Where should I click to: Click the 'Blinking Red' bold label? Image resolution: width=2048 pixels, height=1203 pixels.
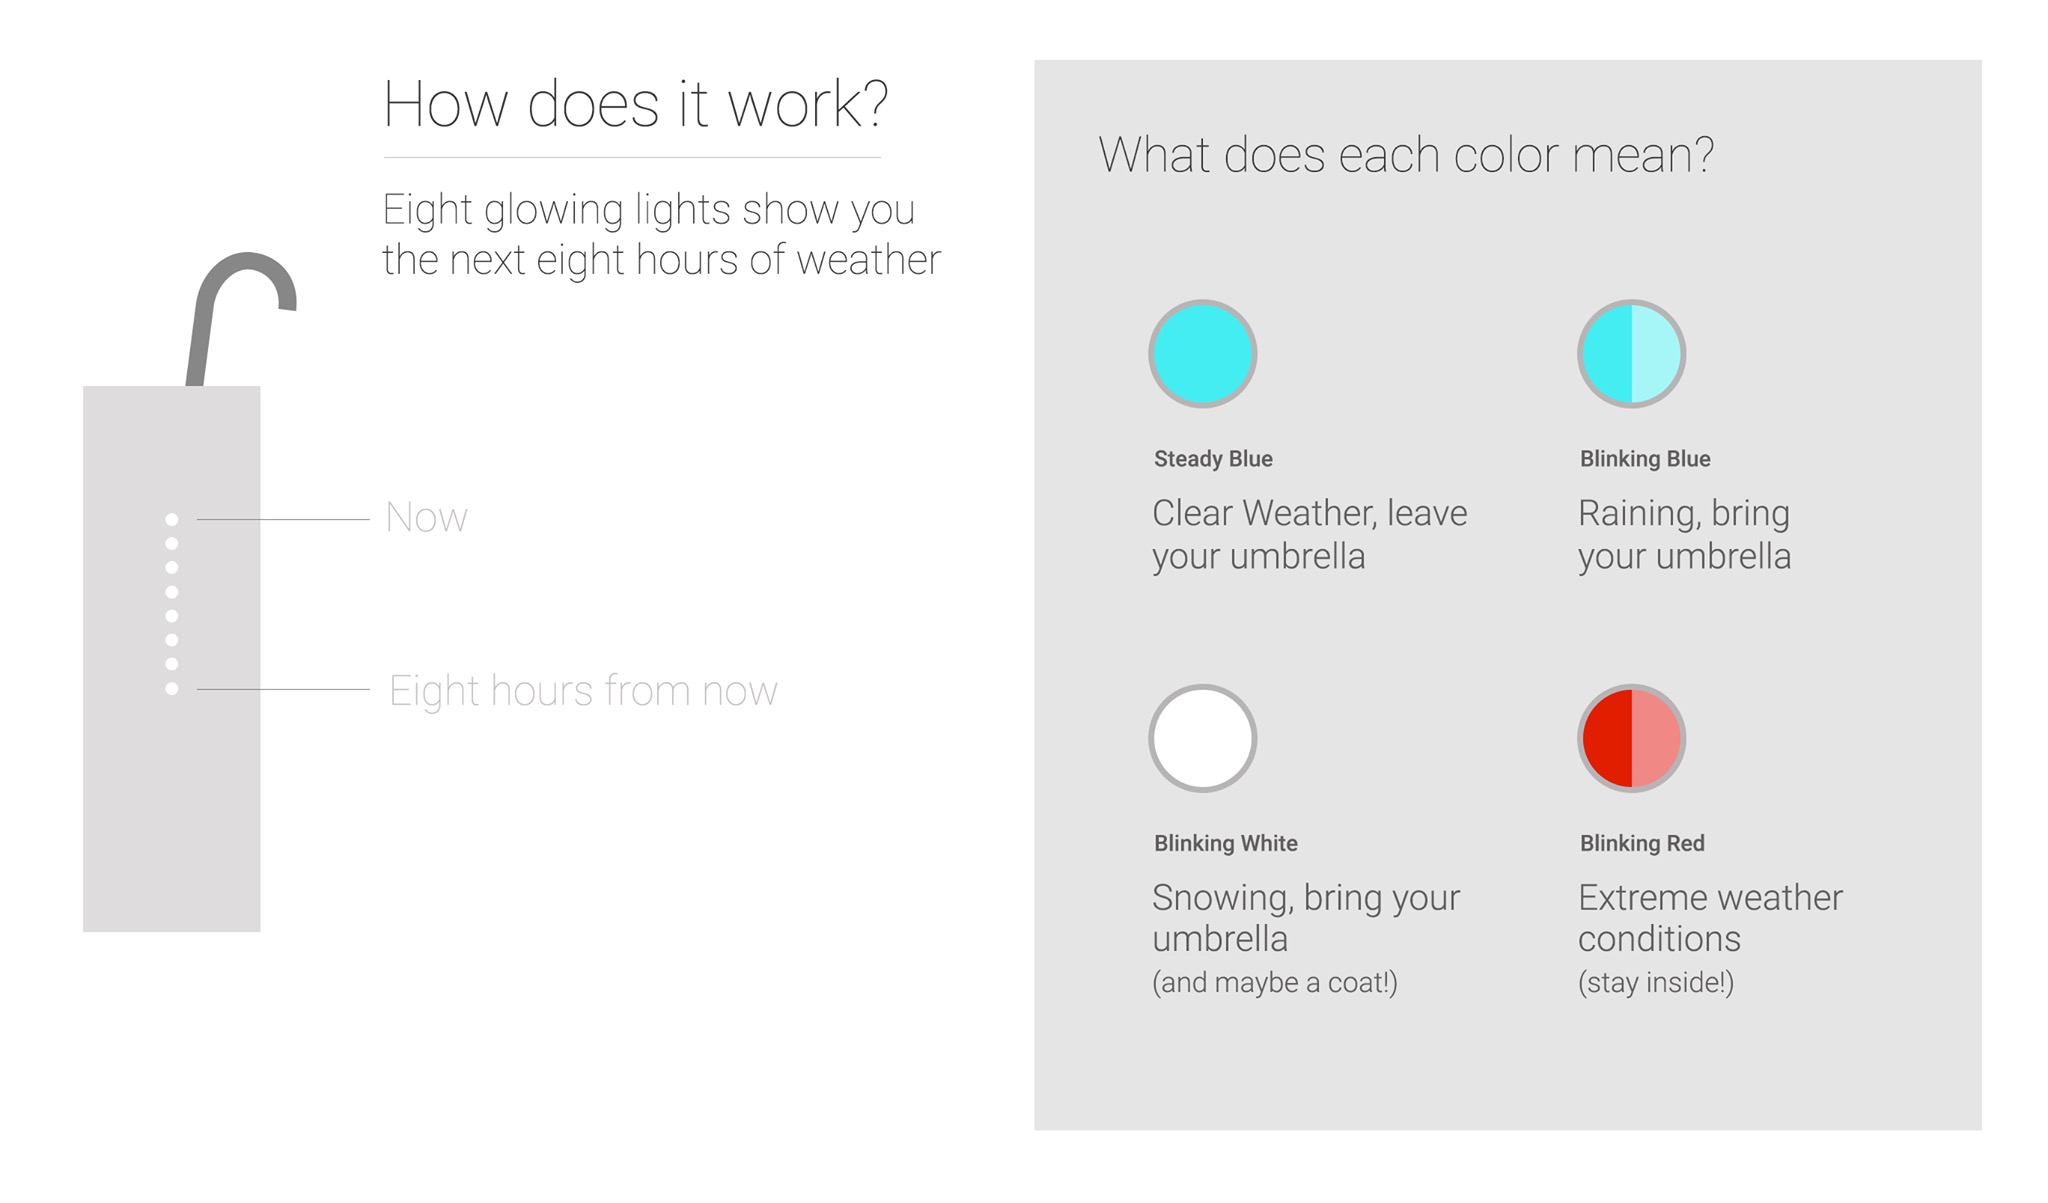[1642, 843]
